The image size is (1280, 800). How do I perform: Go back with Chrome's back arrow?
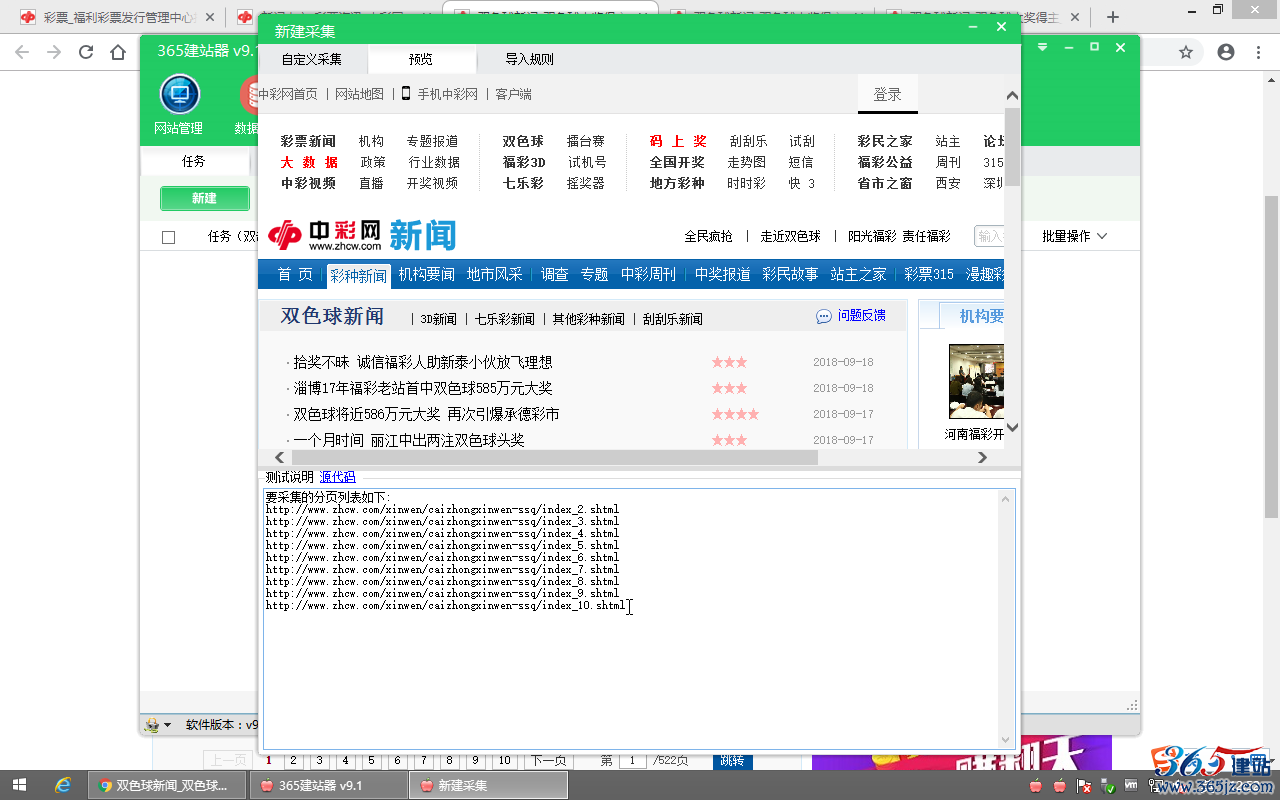pos(22,52)
